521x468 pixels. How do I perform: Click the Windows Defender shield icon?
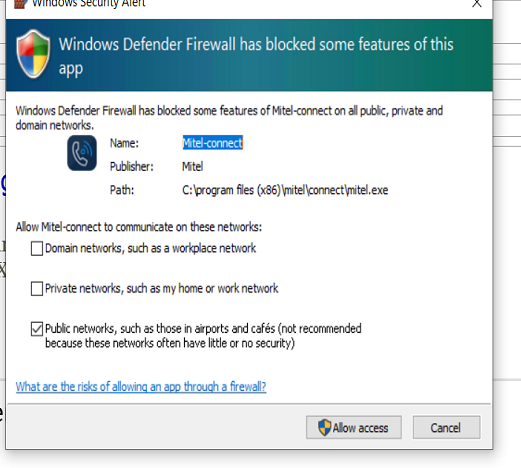[x=33, y=54]
